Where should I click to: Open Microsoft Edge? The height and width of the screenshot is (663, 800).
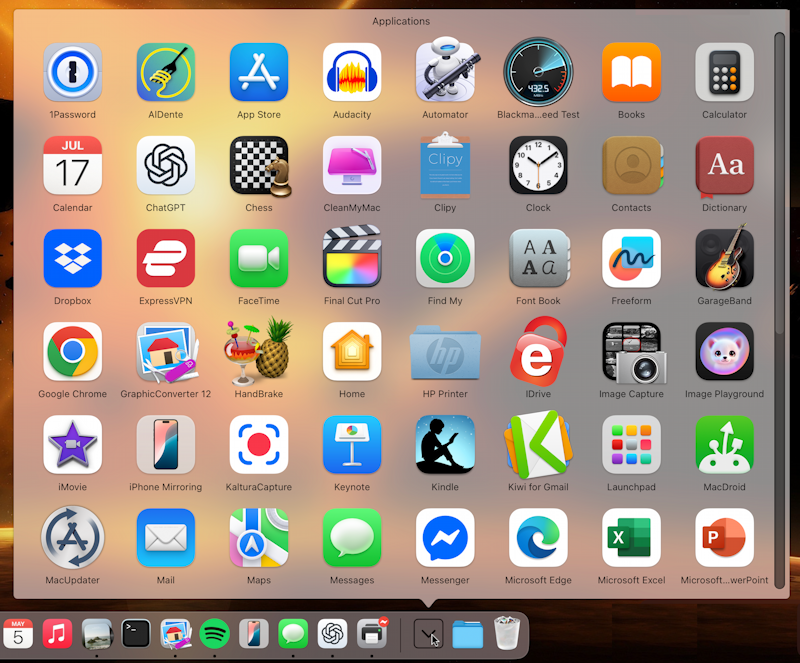tap(538, 537)
